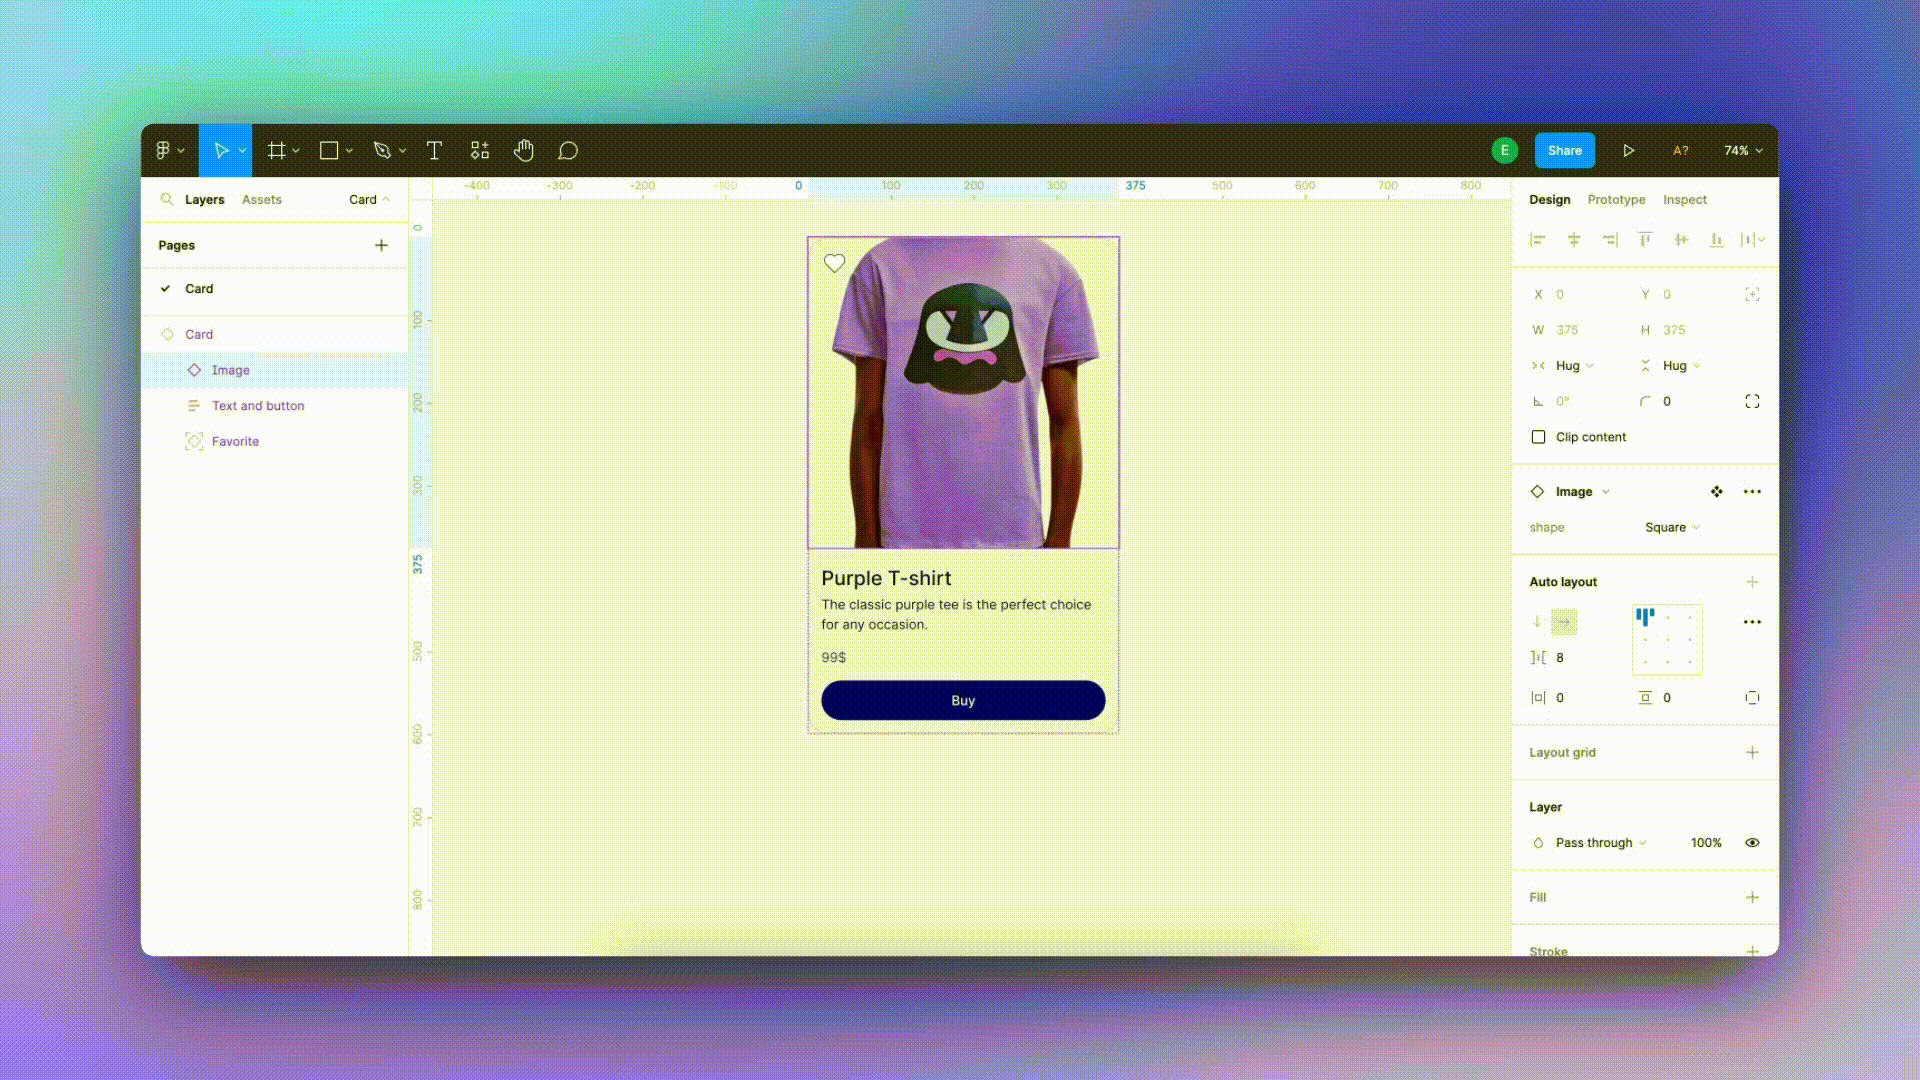1920x1080 pixels.
Task: Select the Text and button layer
Action: 258,406
